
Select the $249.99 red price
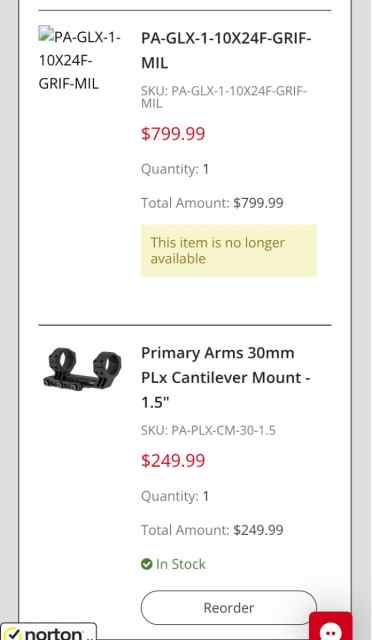pyautogui.click(x=173, y=460)
